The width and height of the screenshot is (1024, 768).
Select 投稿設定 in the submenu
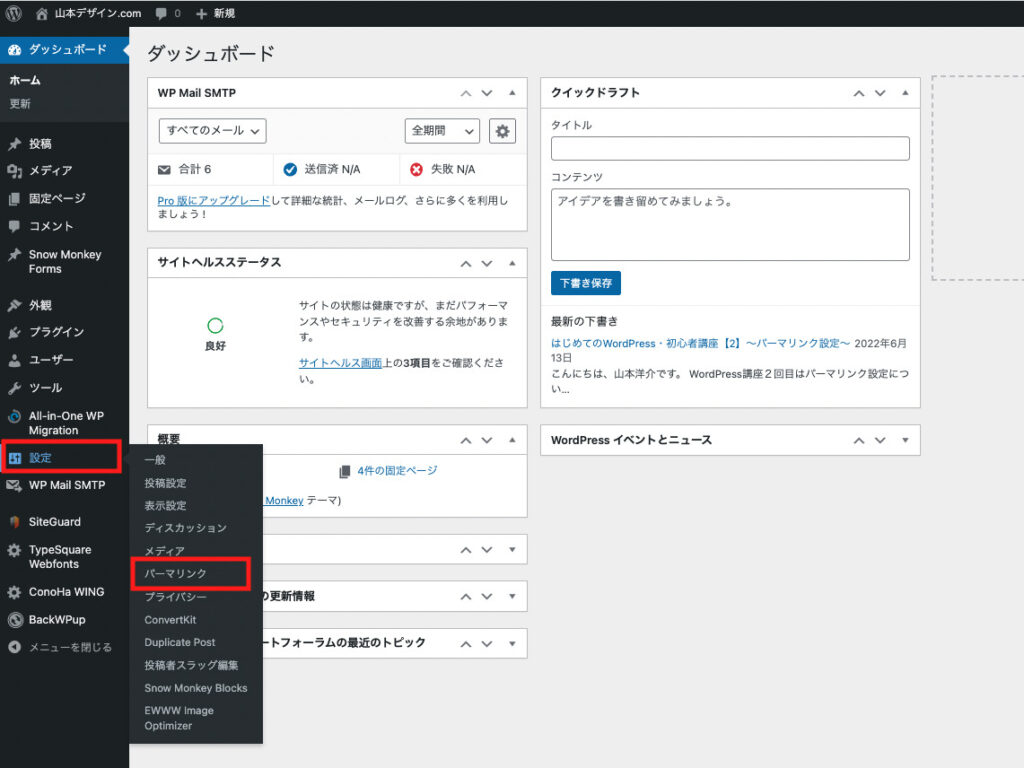(x=165, y=483)
